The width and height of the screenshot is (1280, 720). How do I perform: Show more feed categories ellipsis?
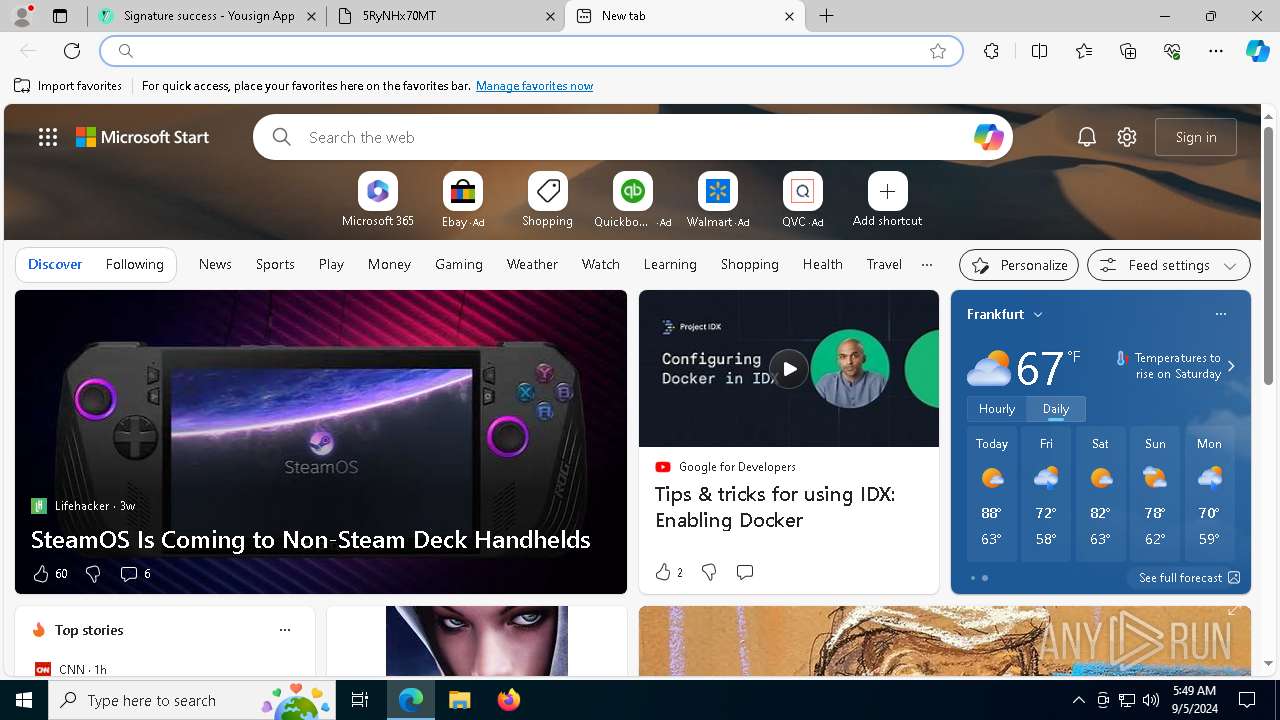pyautogui.click(x=927, y=265)
